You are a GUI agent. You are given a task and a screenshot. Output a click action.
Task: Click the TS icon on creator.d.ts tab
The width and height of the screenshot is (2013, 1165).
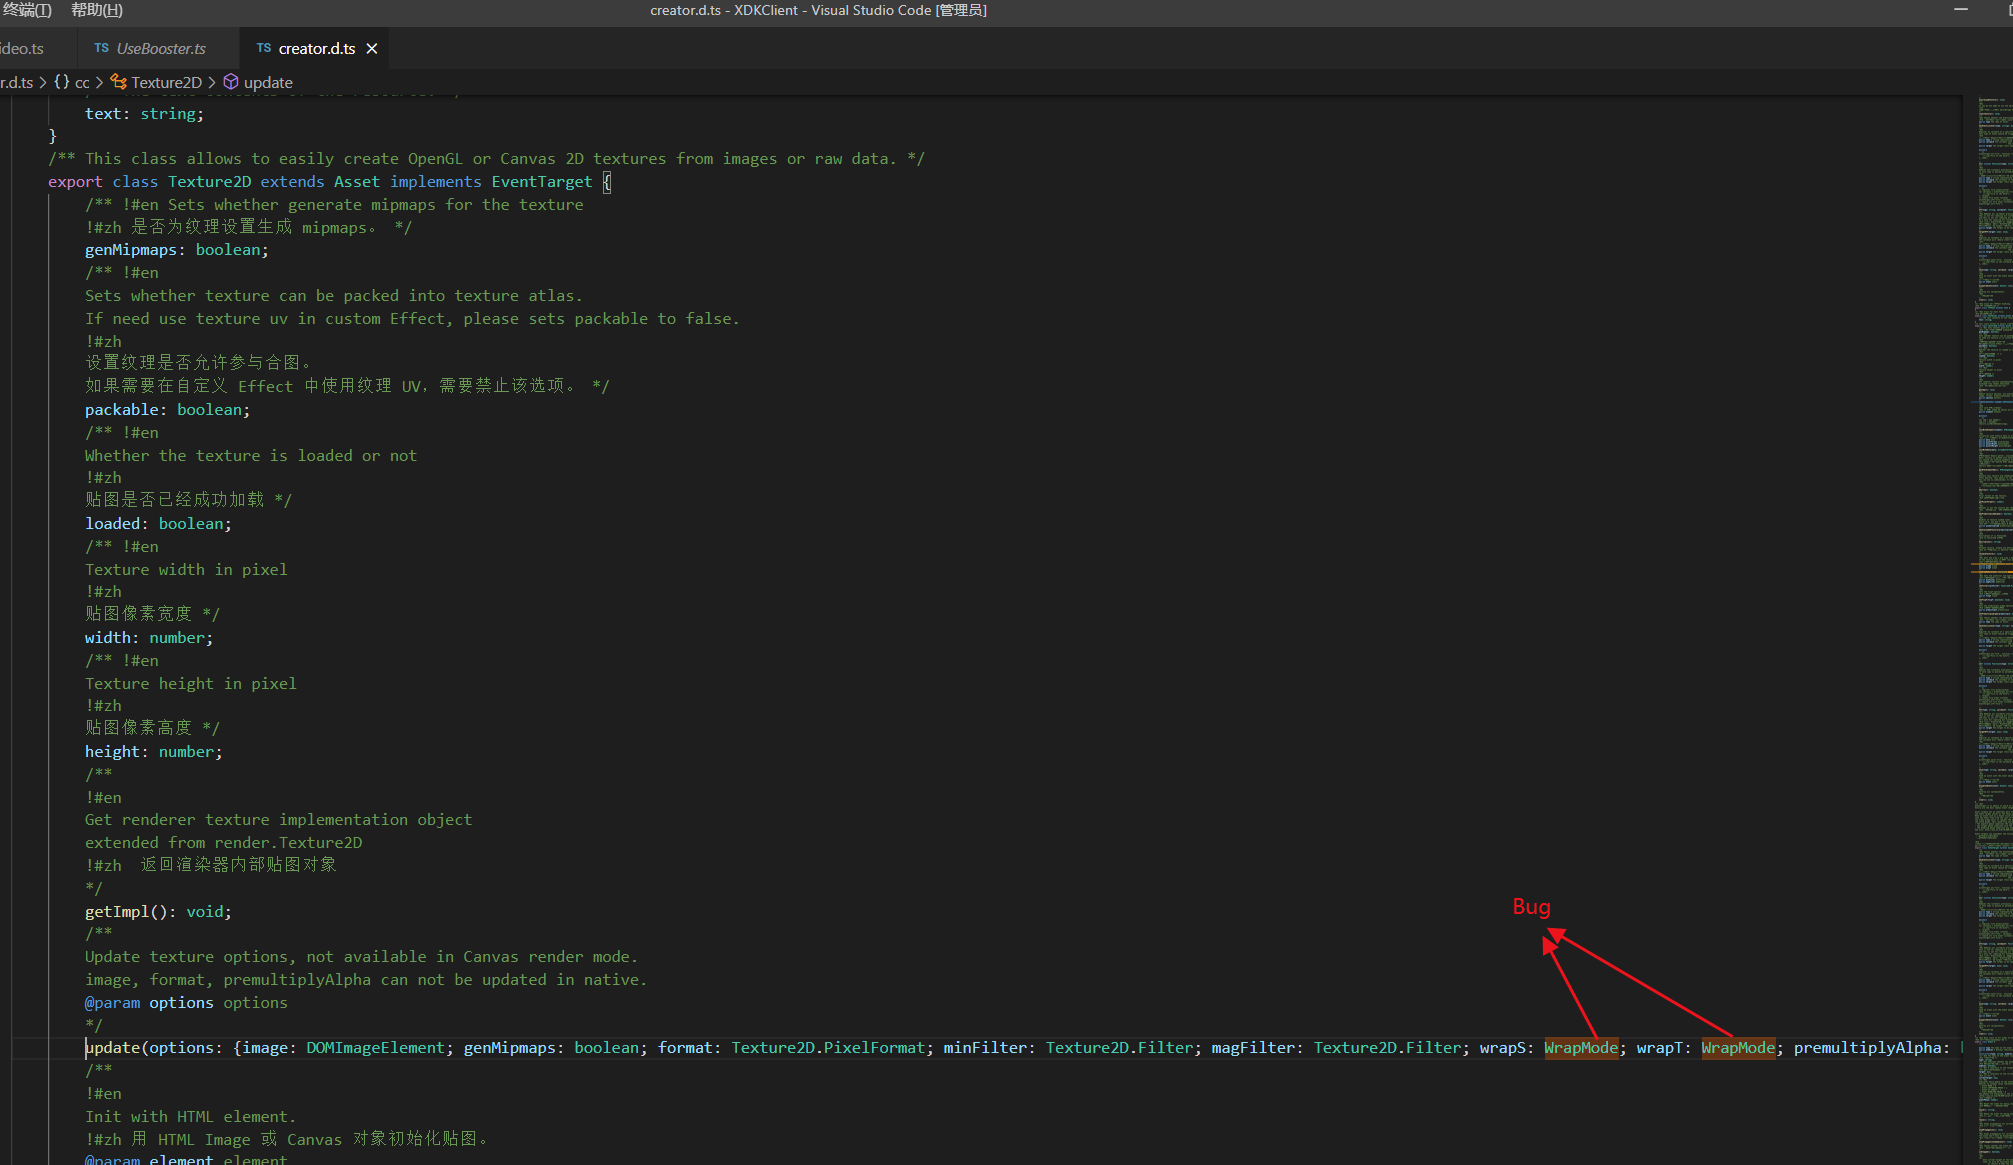tap(263, 48)
